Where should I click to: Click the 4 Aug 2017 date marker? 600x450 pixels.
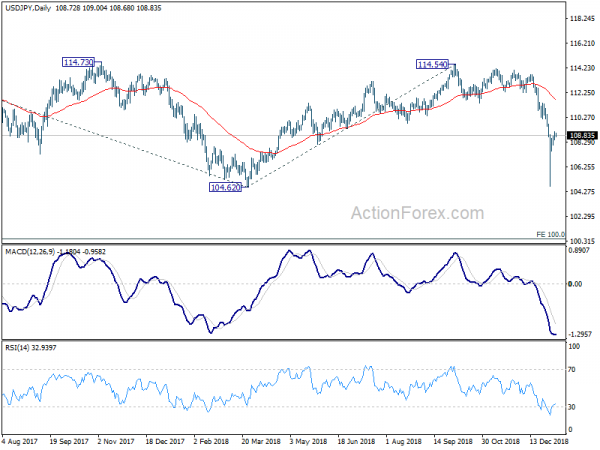[x=20, y=441]
